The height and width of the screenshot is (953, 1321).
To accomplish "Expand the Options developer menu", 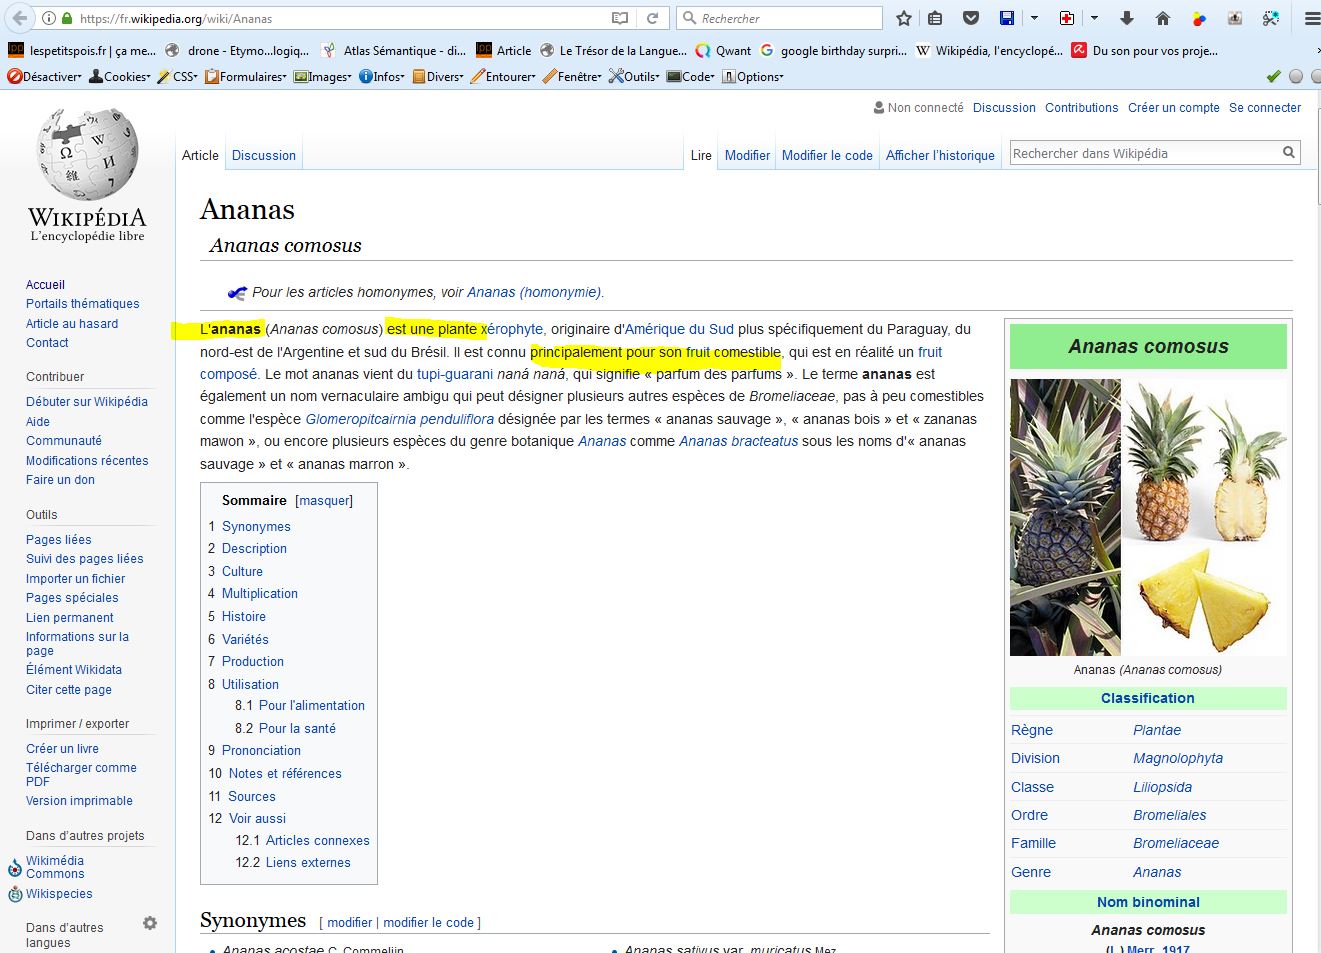I will (753, 76).
